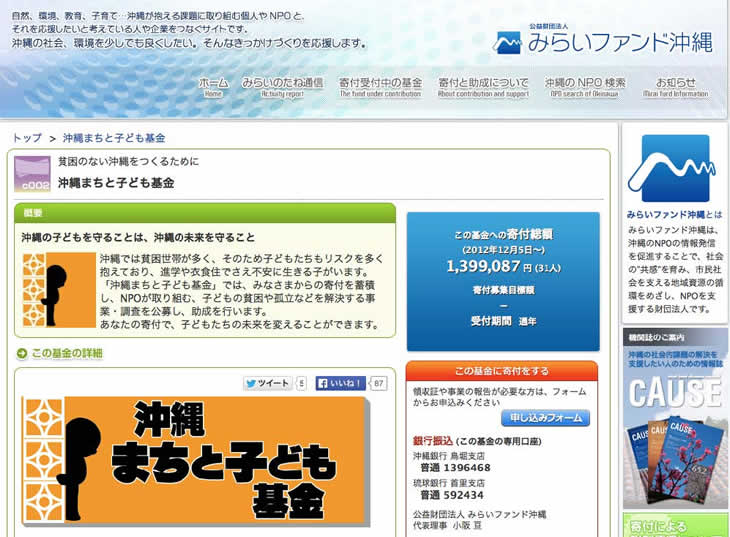Click the みらいファンド沖縄 header logo
The width and height of the screenshot is (730, 537).
click(x=603, y=42)
